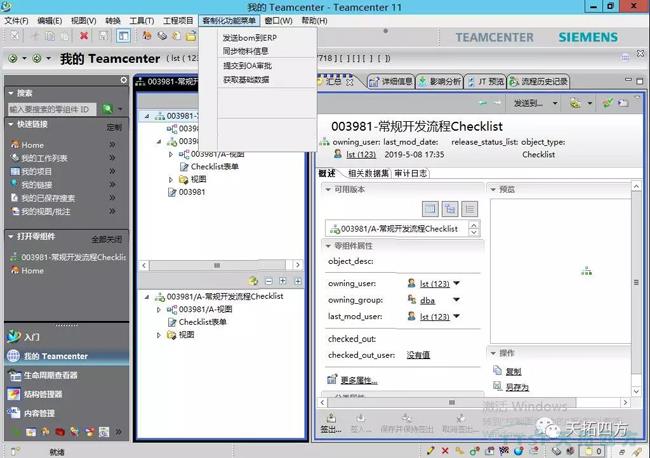The width and height of the screenshot is (650, 458).
Task: Switch to the 详细信息 tab
Action: [x=390, y=82]
